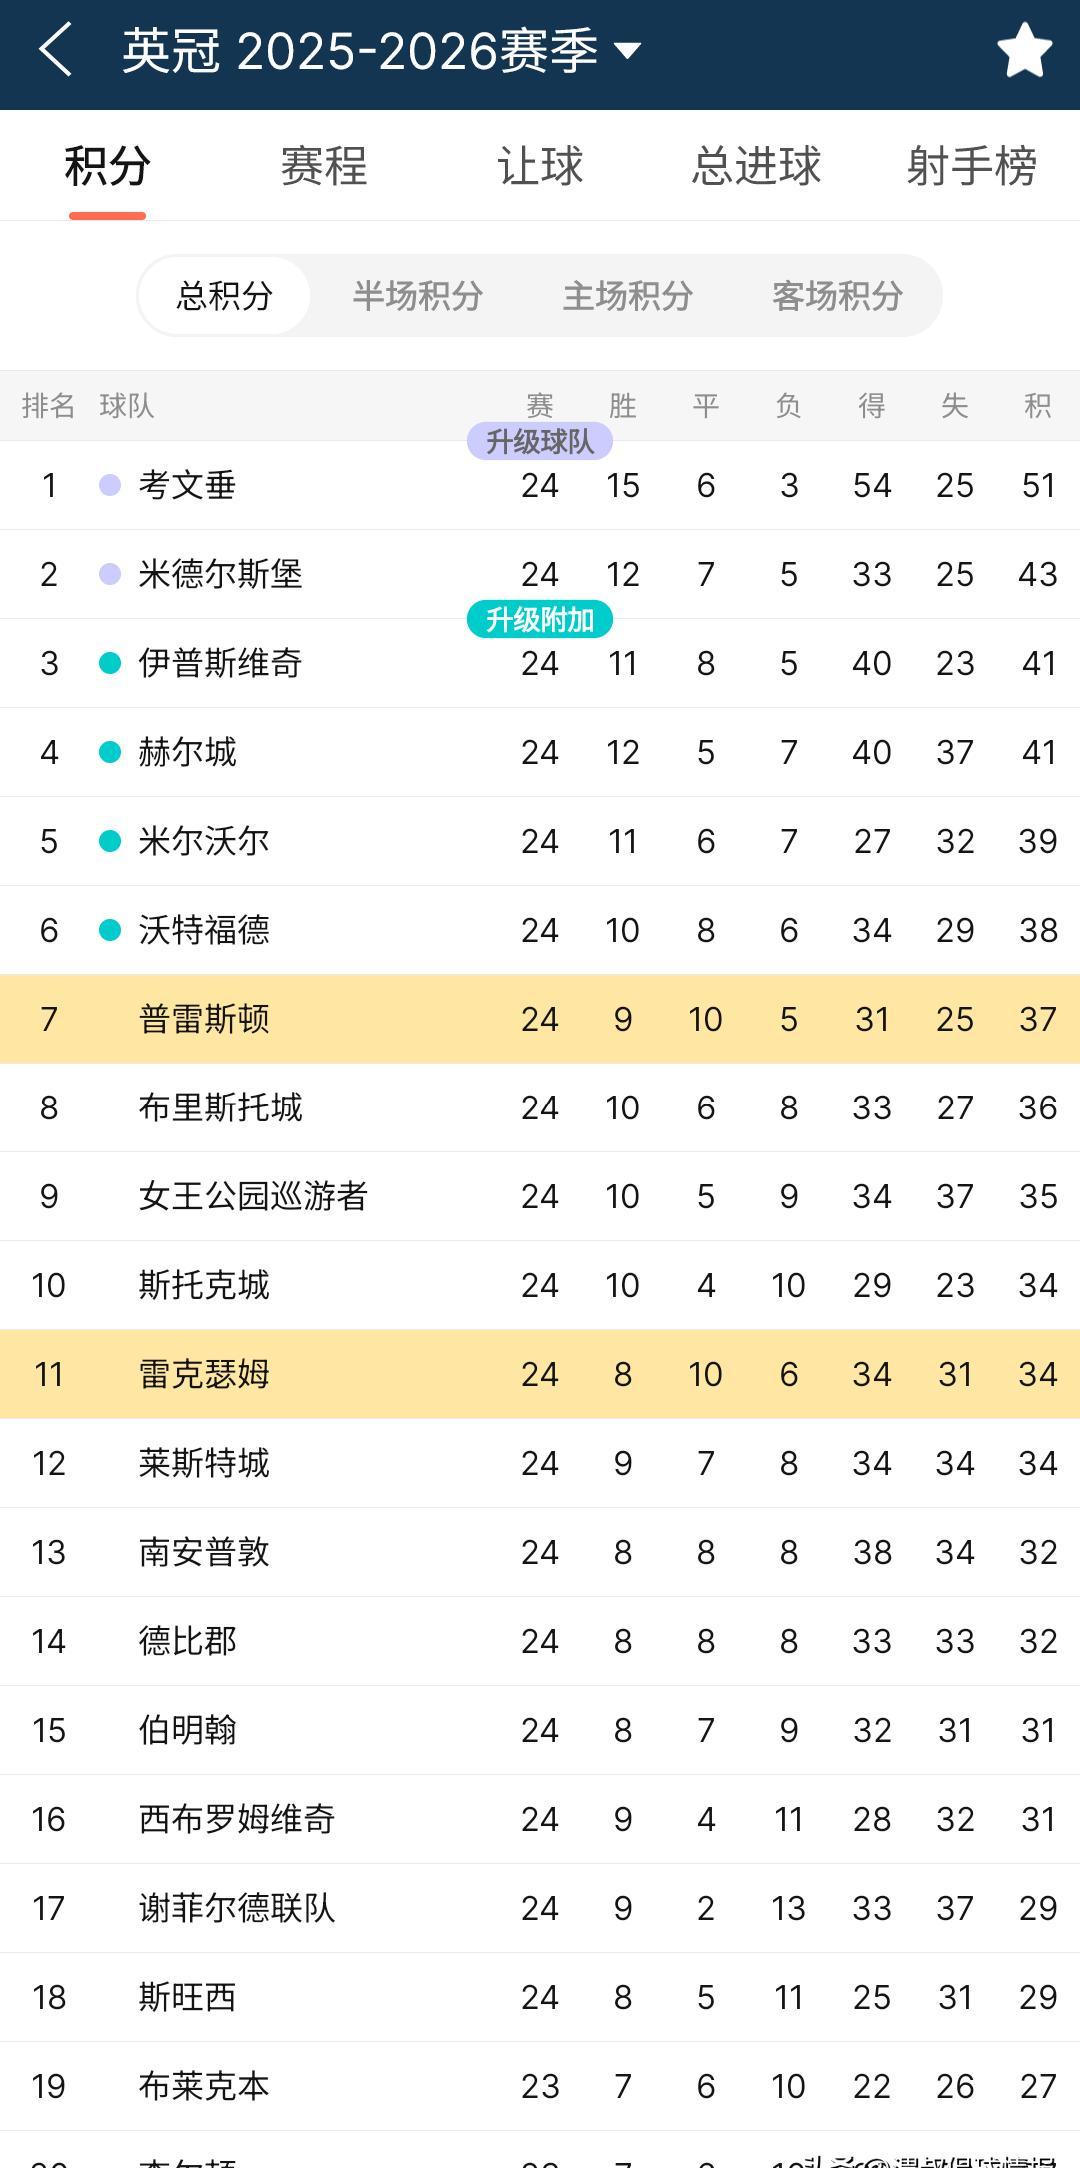Click the purple dot beside 考文垂
The width and height of the screenshot is (1080, 2168).
[112, 485]
